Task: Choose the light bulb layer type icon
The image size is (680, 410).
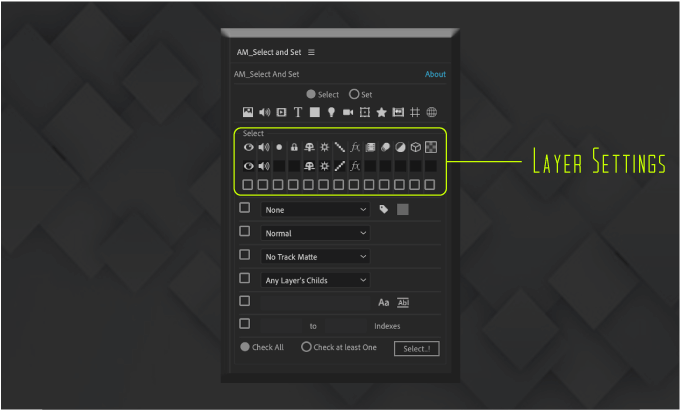Action: click(x=331, y=112)
